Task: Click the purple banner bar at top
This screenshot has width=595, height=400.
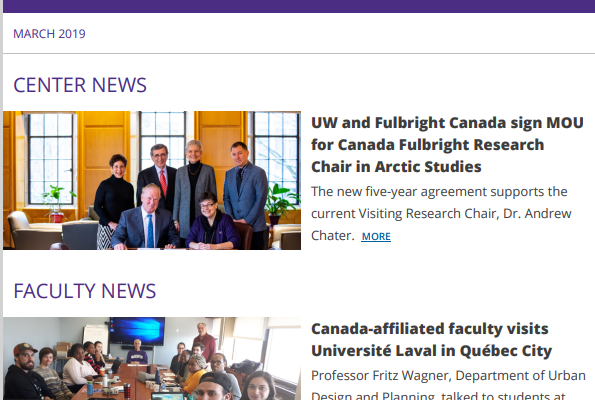Action: pos(299,6)
